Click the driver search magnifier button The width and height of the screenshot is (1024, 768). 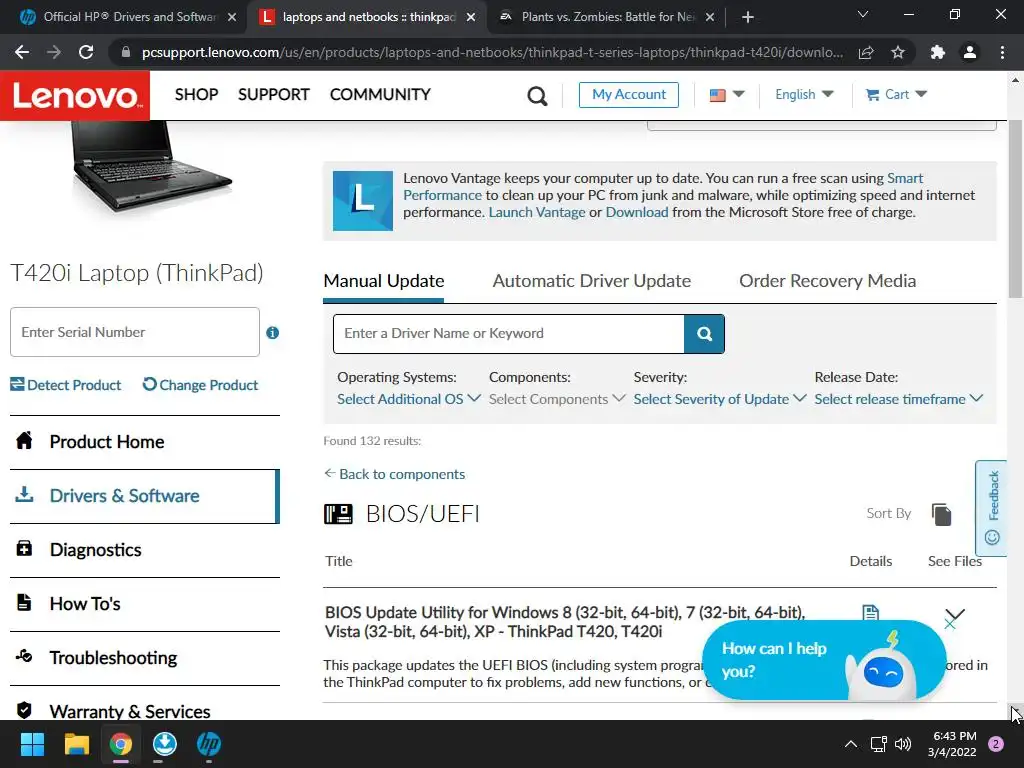point(704,334)
